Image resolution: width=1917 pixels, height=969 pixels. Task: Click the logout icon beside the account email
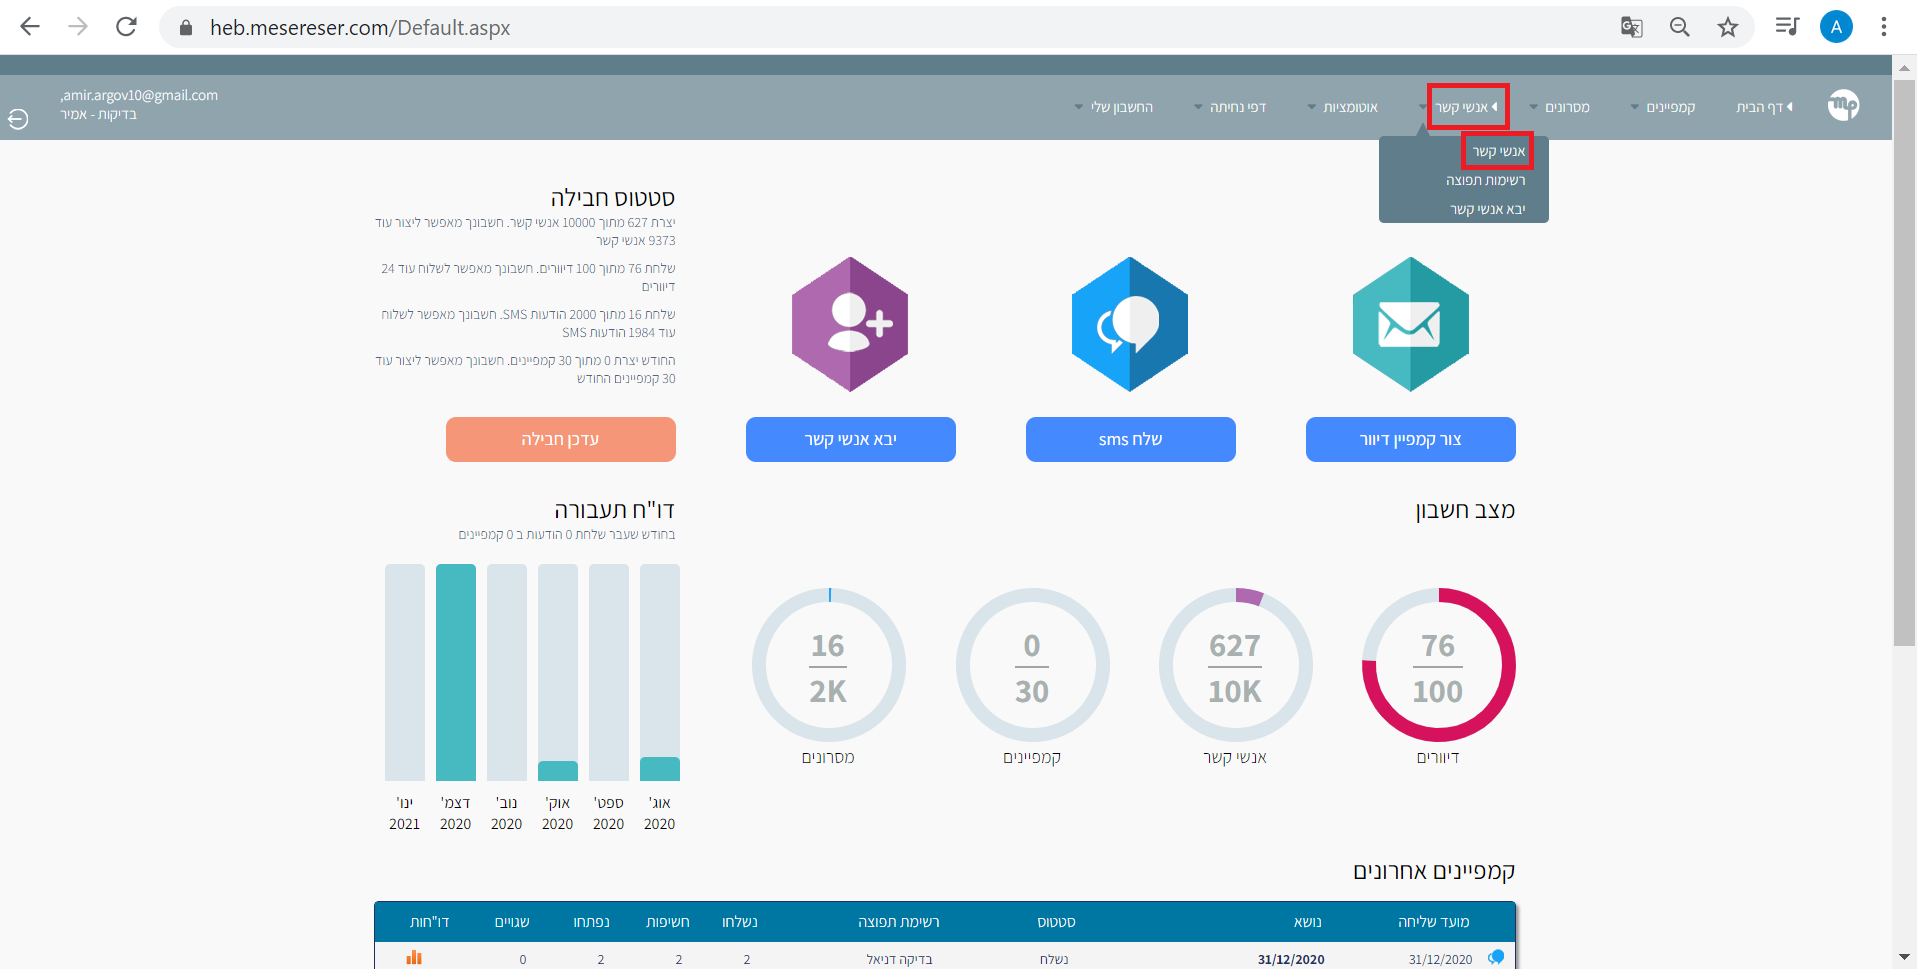18,119
